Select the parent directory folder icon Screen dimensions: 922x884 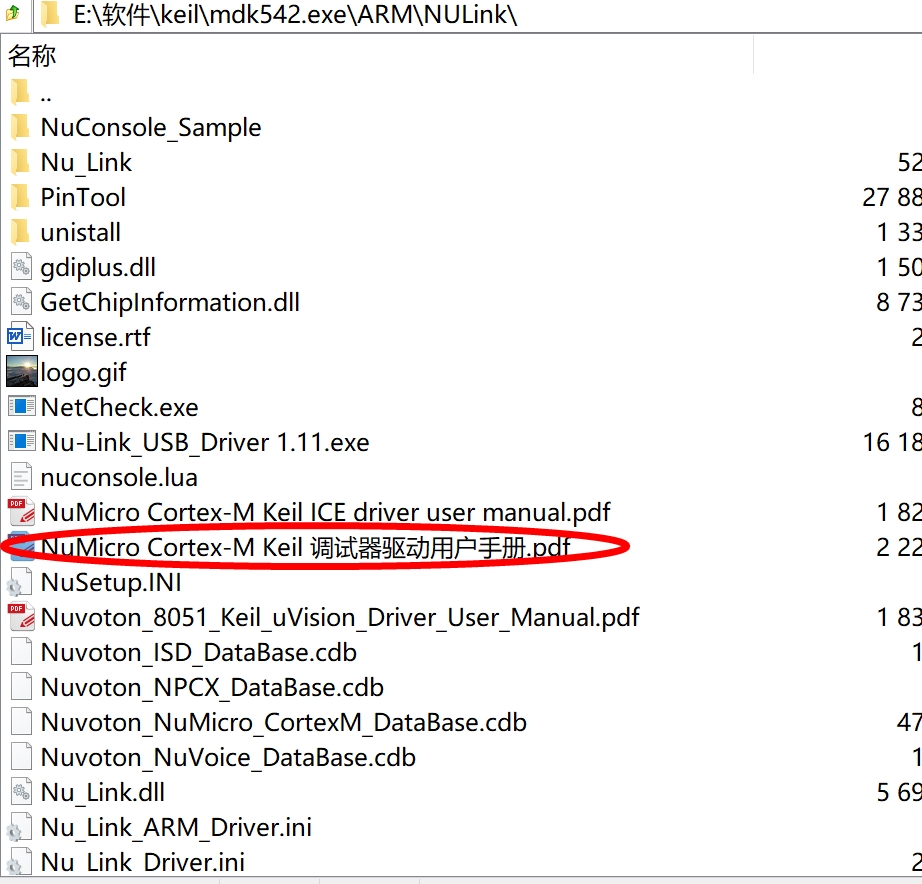[21, 92]
